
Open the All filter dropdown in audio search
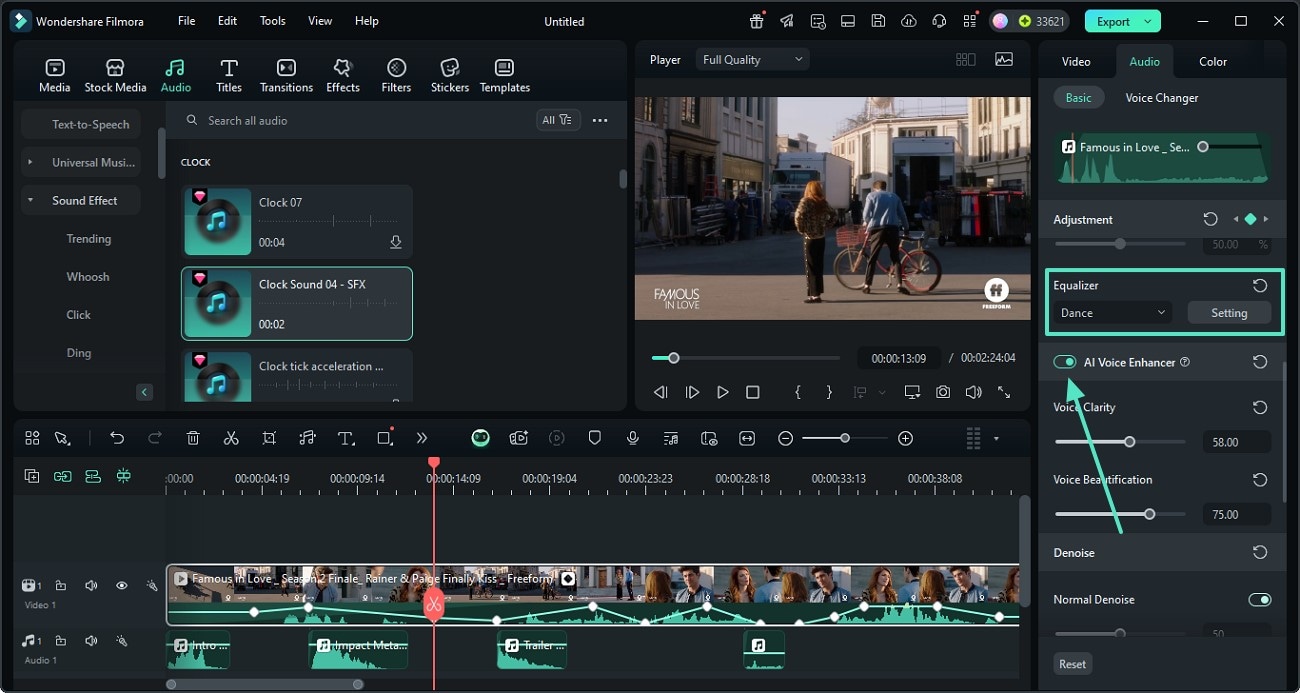coord(557,120)
